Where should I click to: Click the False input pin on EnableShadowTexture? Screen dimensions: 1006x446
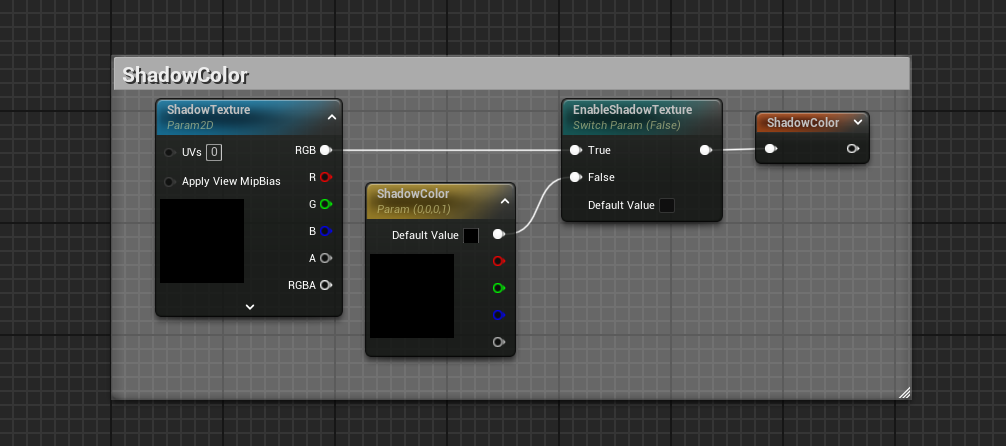tap(575, 177)
